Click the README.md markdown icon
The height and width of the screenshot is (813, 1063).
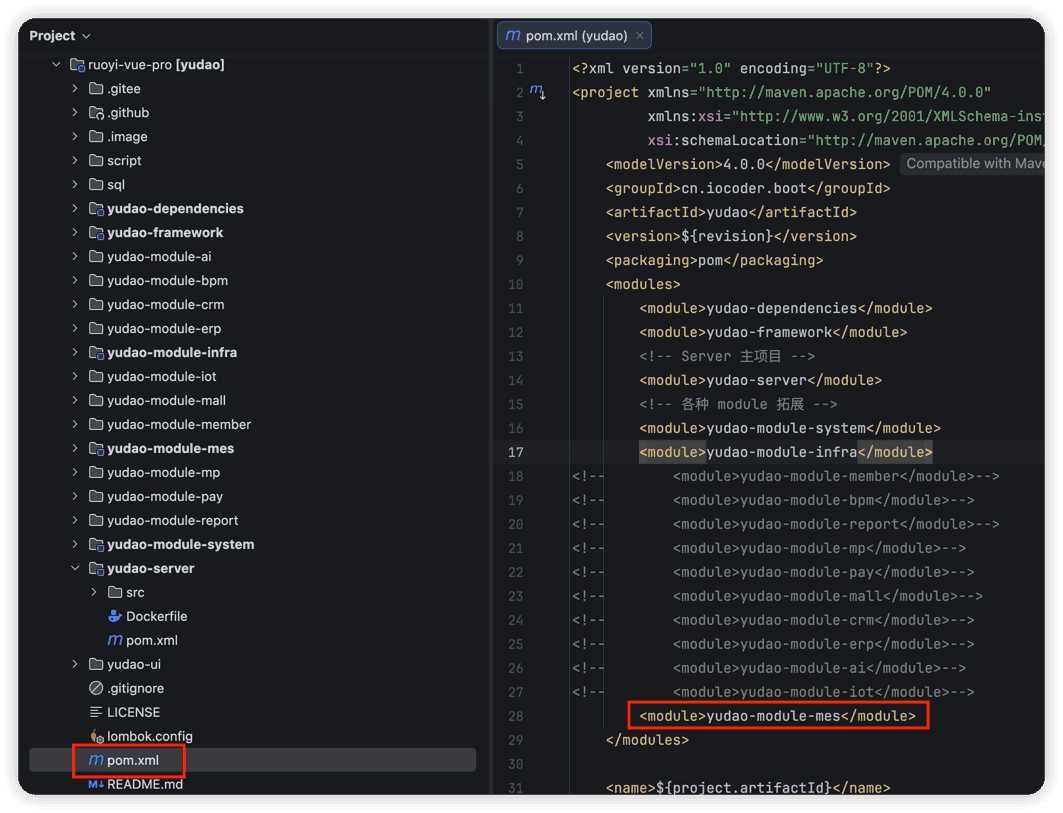[x=96, y=784]
